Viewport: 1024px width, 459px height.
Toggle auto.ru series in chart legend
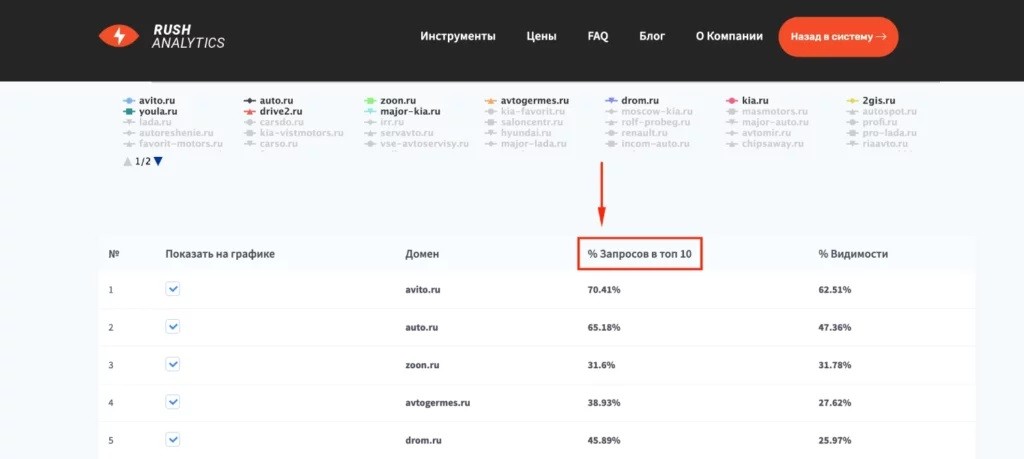268,101
